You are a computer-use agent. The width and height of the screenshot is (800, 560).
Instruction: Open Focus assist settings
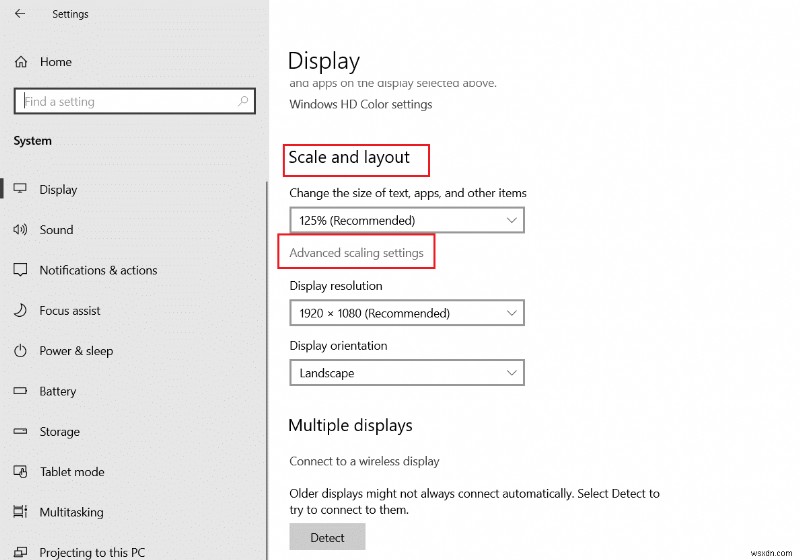tap(70, 310)
